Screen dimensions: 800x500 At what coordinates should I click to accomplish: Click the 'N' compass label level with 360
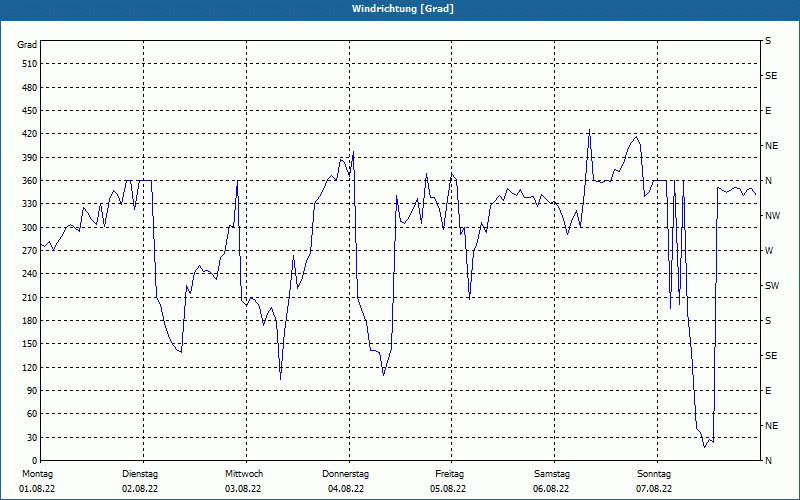pyautogui.click(x=768, y=181)
